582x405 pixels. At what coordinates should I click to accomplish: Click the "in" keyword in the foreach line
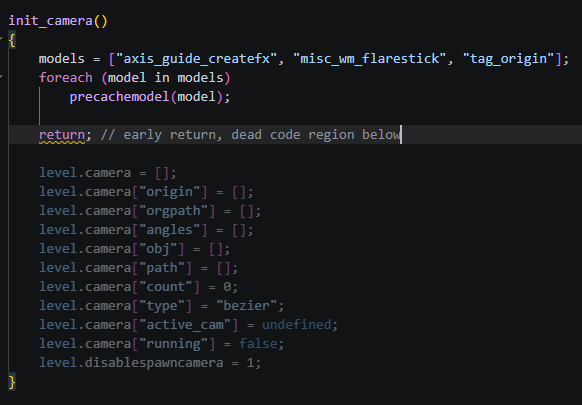click(162, 78)
